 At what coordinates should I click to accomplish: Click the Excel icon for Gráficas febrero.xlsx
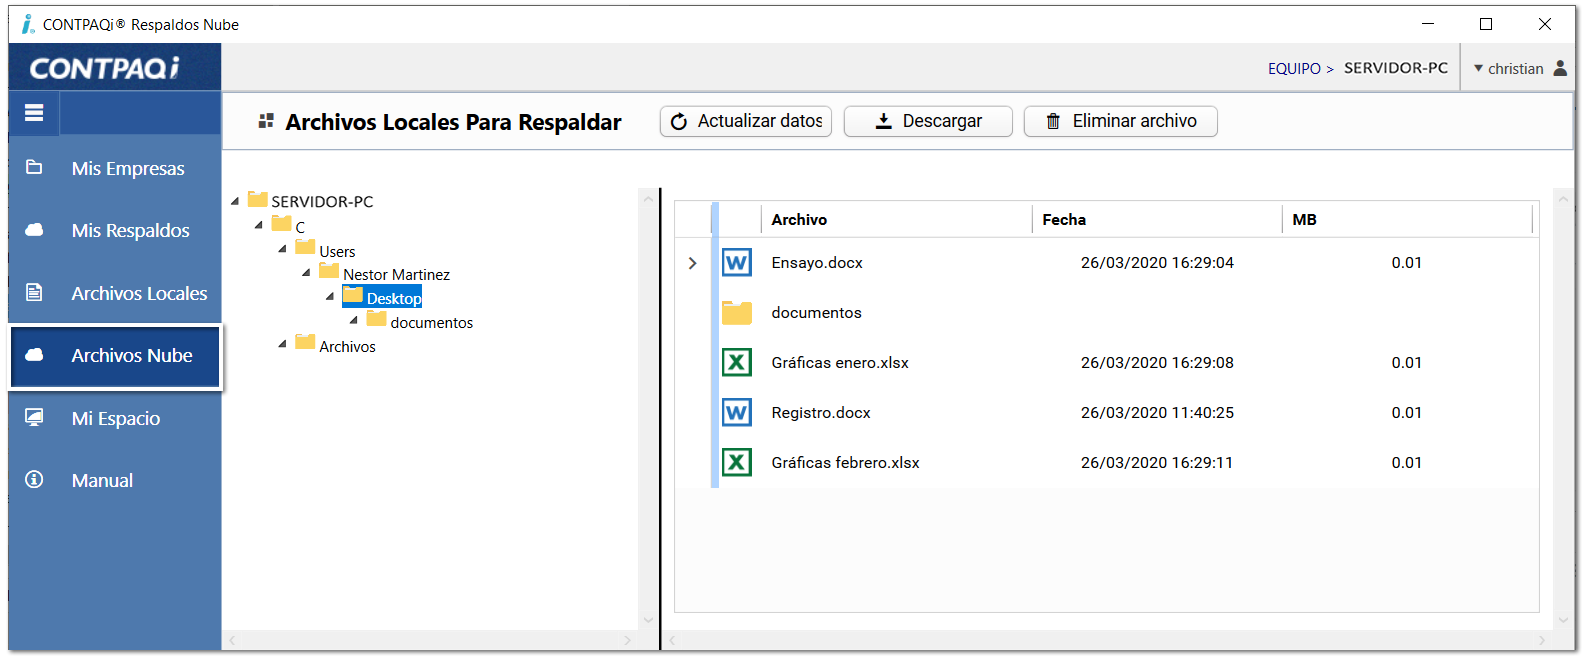pyautogui.click(x=736, y=463)
